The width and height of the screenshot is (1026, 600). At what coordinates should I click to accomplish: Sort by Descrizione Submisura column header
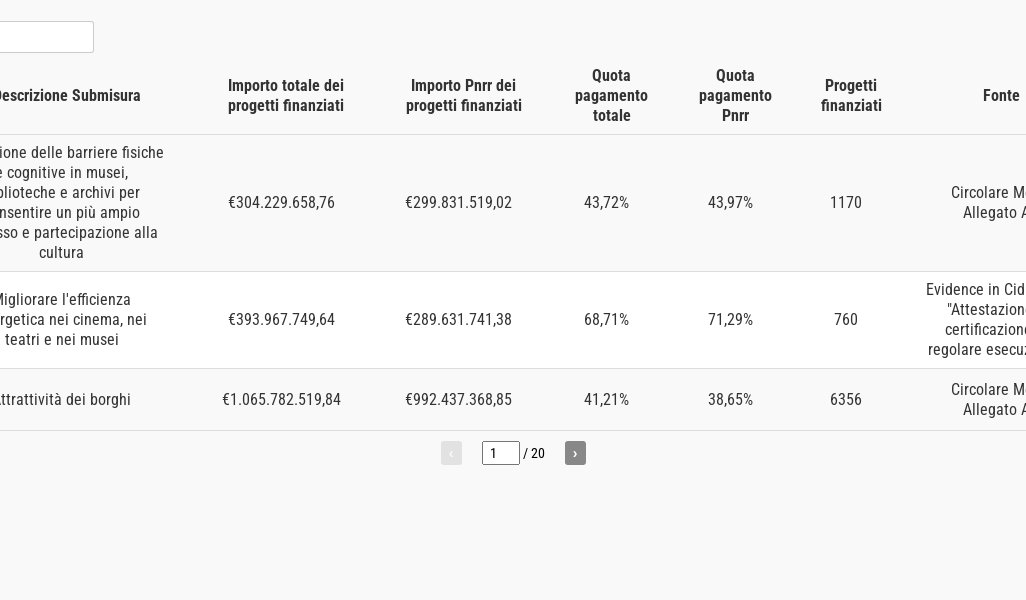68,96
